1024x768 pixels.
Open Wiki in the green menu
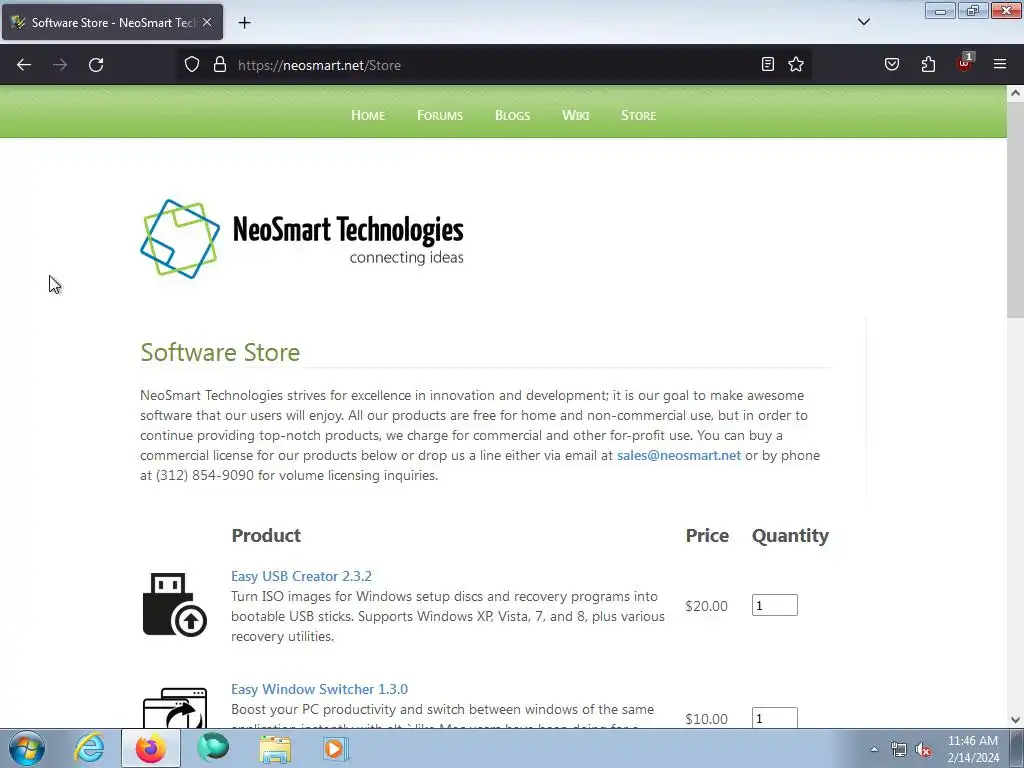[576, 116]
